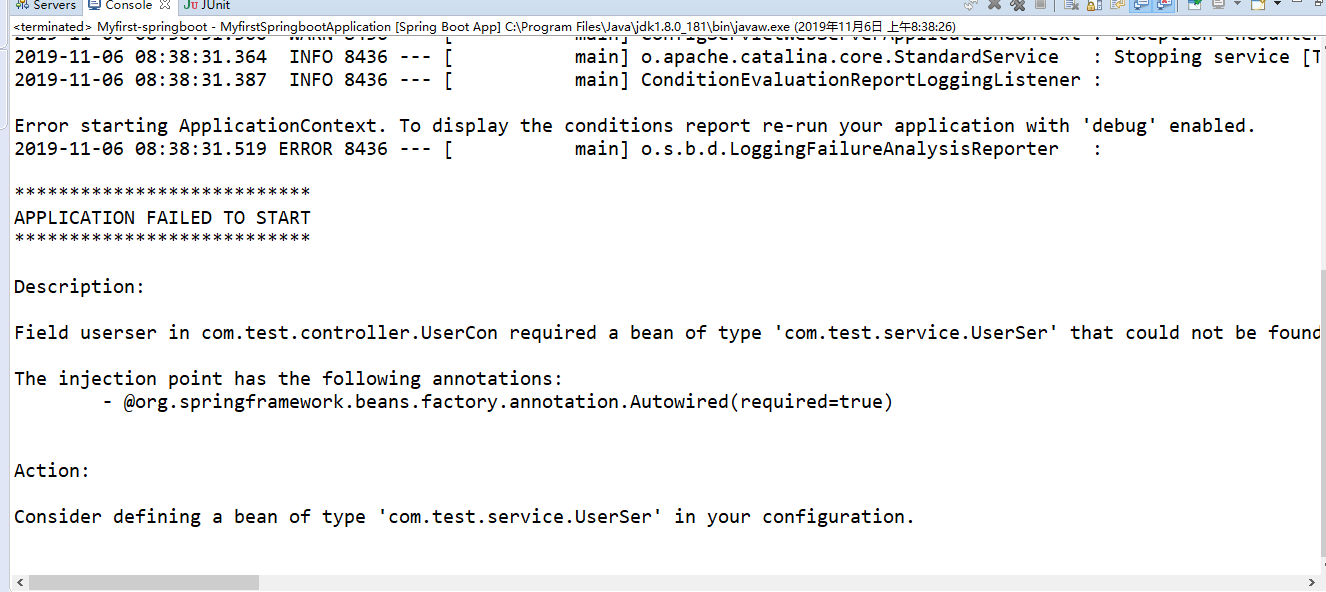Click the 'Description:' heading line
Screen dimensions: 1326x592
click(x=79, y=286)
